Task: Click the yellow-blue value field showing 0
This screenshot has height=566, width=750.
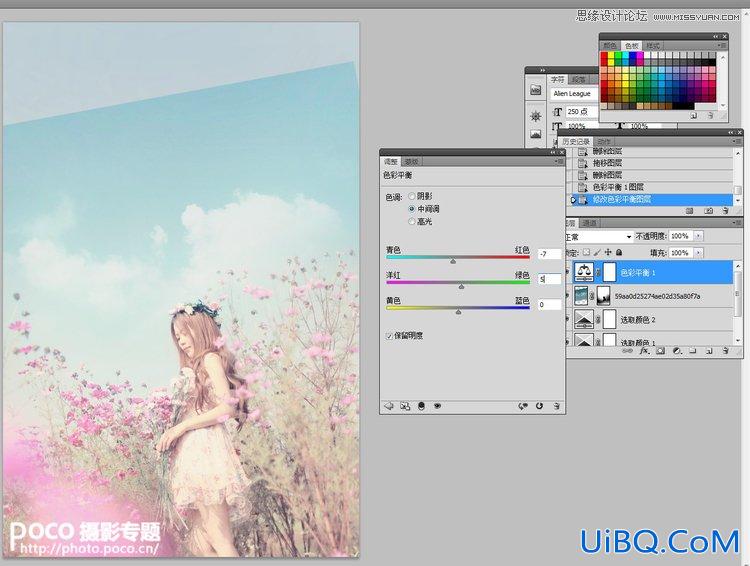Action: tap(549, 304)
